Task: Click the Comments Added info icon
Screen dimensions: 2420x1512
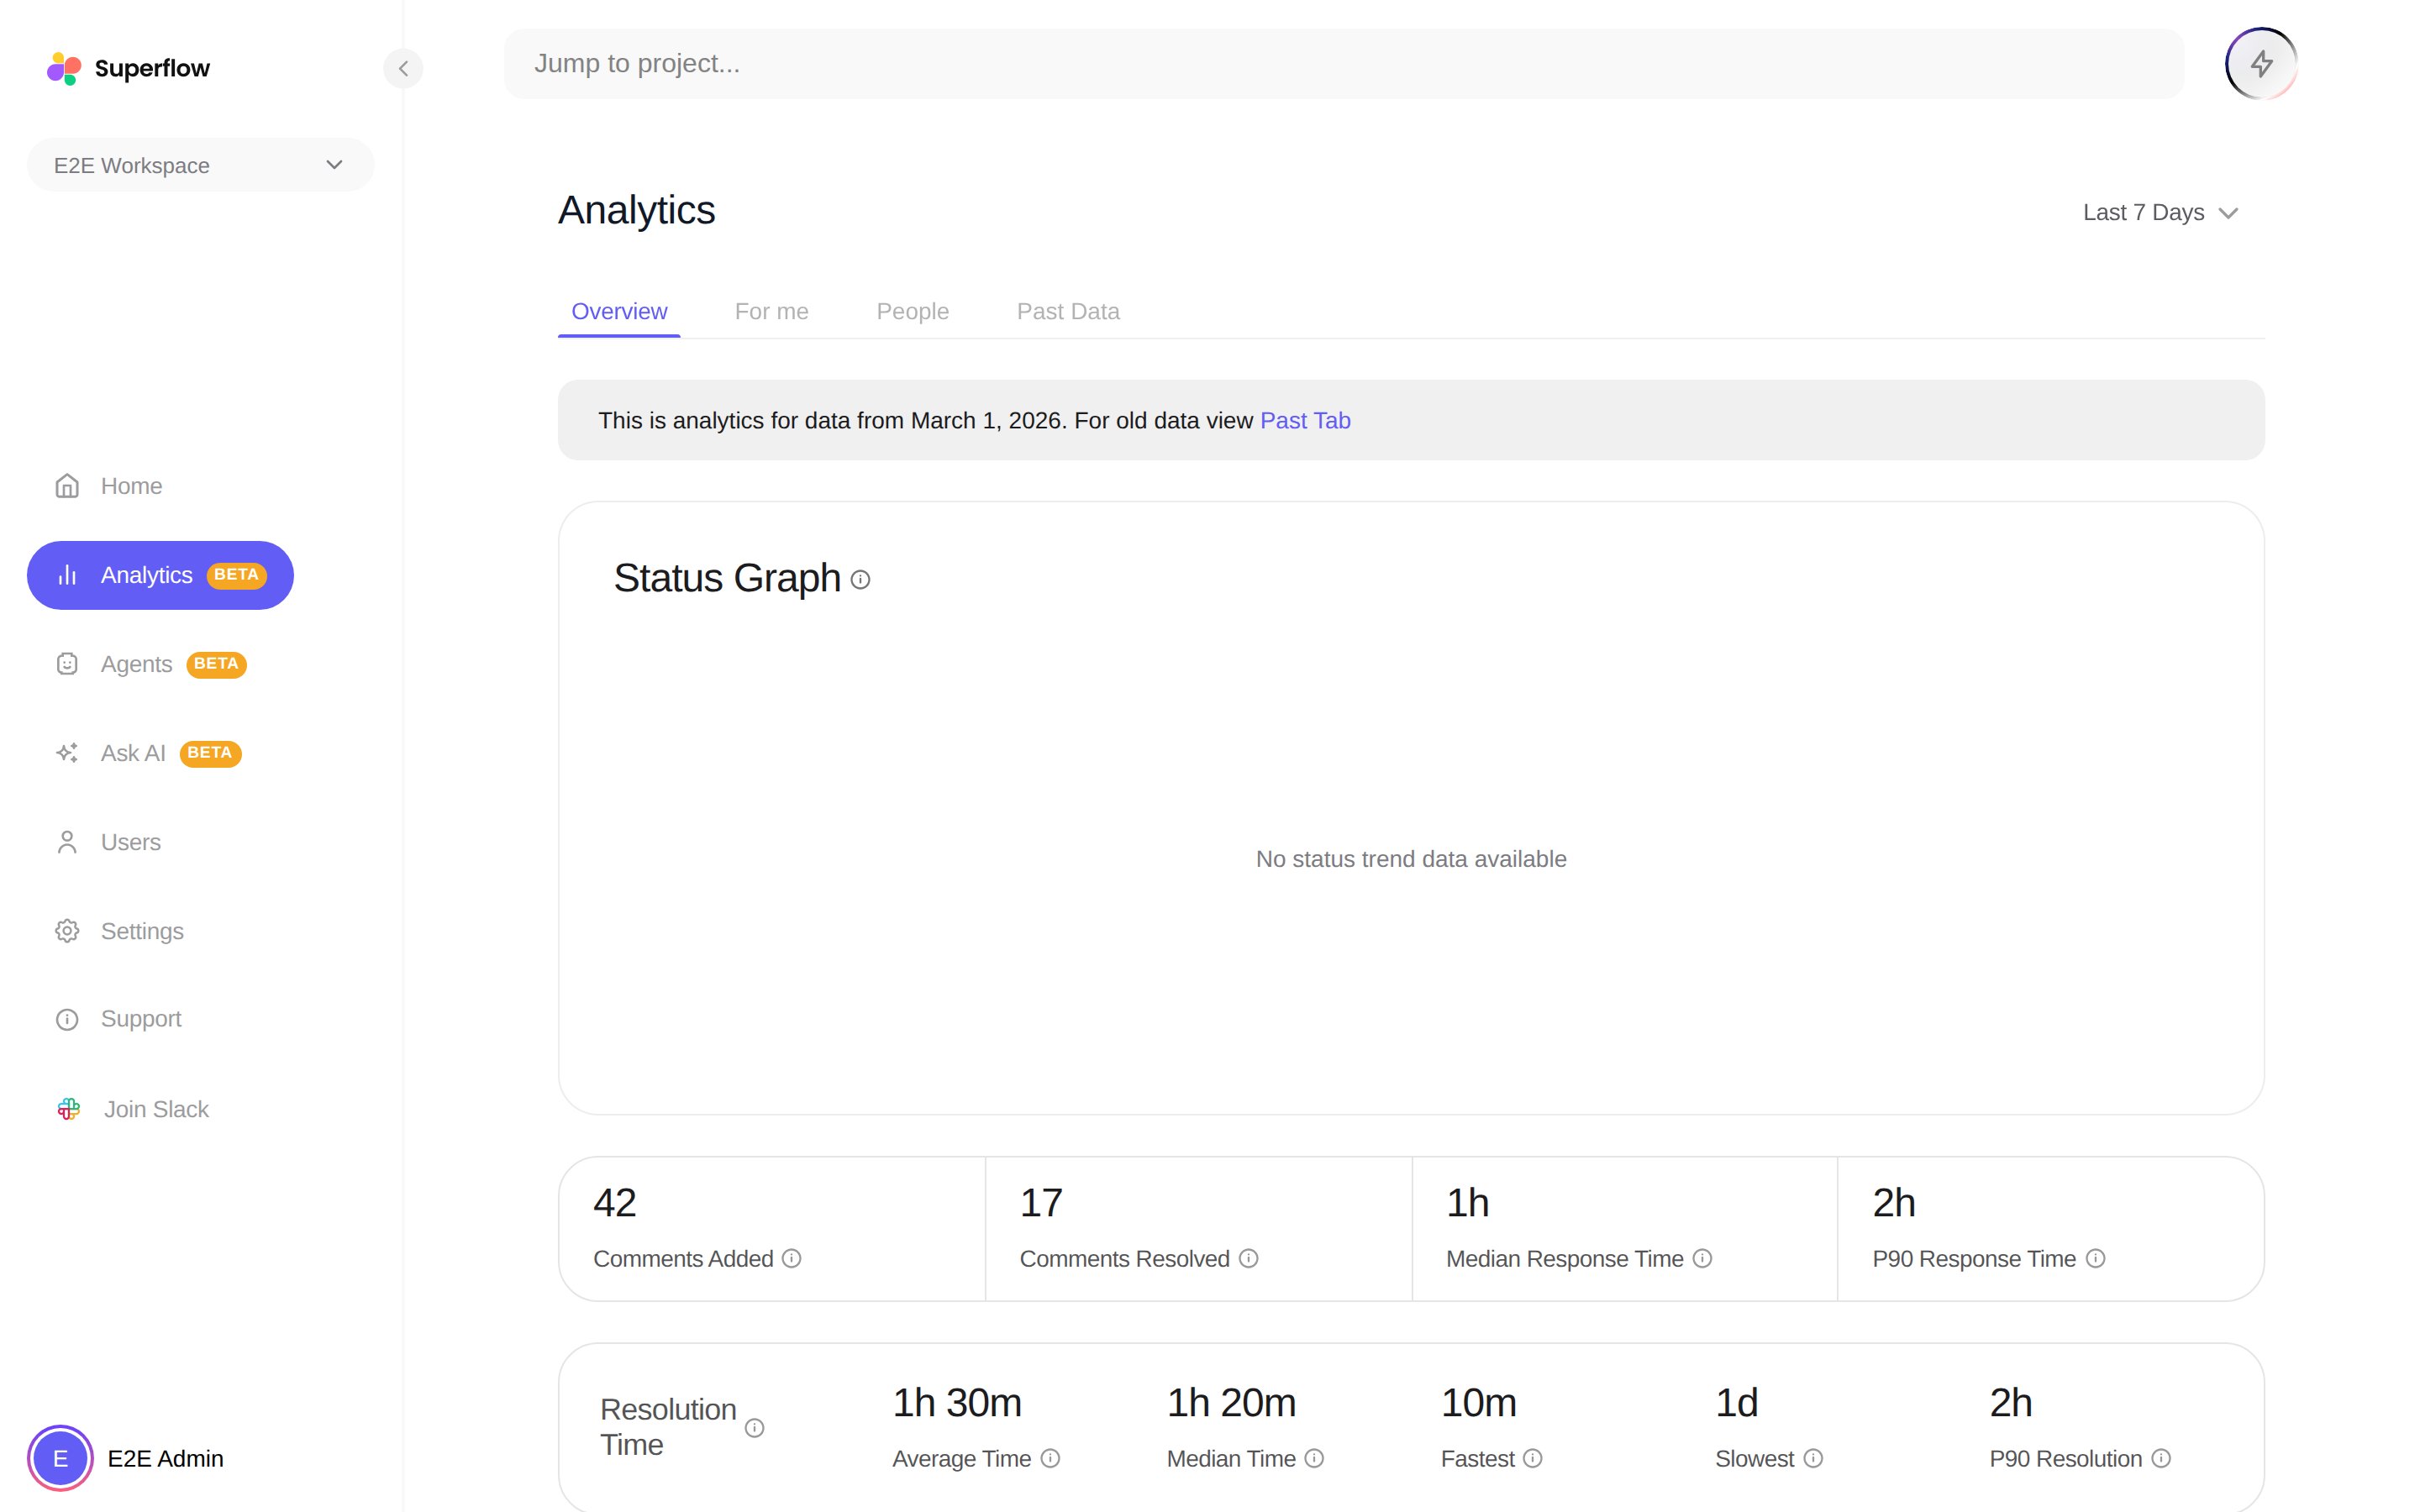Action: pyautogui.click(x=791, y=1258)
